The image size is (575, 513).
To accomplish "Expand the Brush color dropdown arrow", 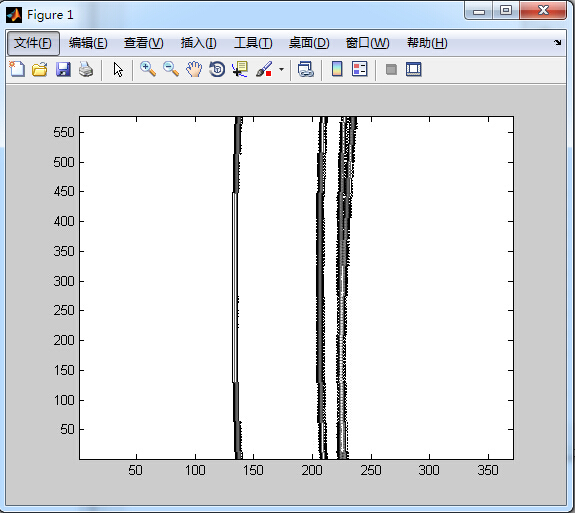I will coord(281,69).
